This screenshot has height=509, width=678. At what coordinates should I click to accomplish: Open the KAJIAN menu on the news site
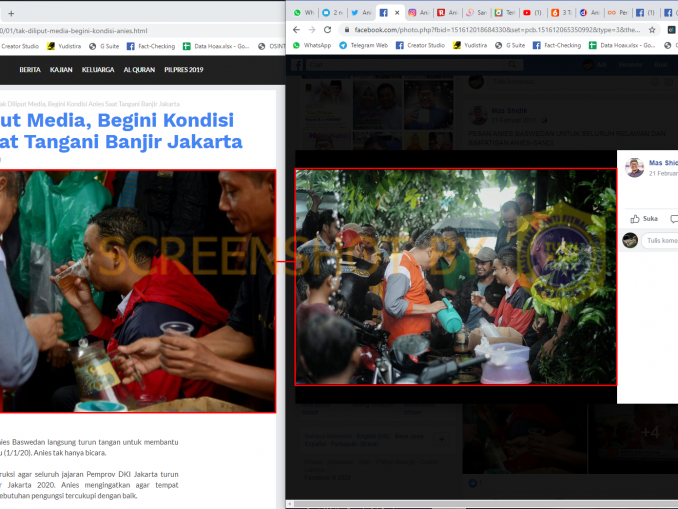pos(61,70)
